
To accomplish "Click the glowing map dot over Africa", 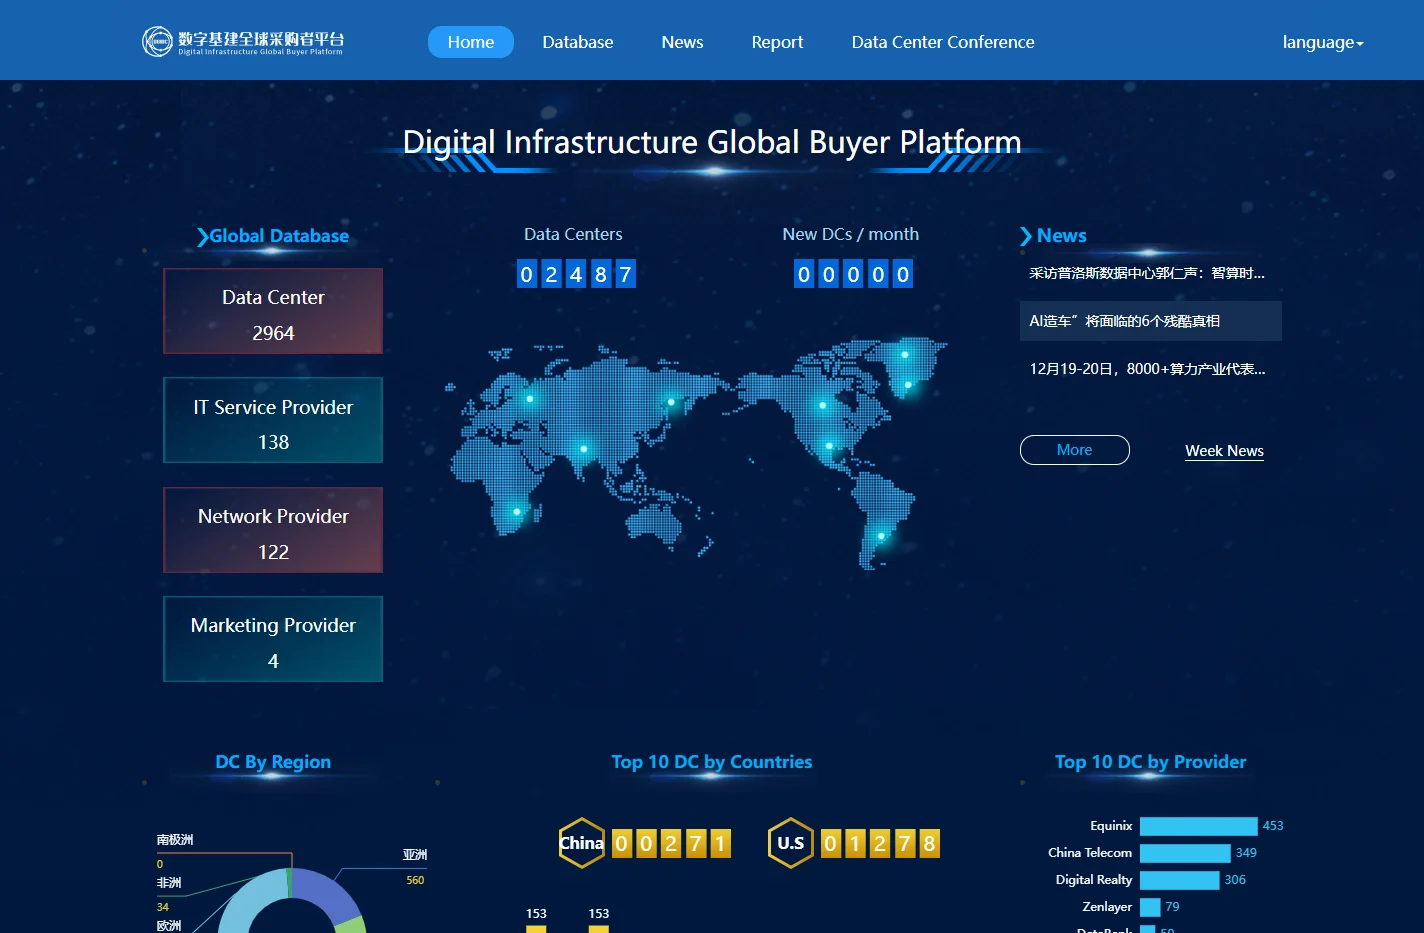I will pyautogui.click(x=517, y=512).
